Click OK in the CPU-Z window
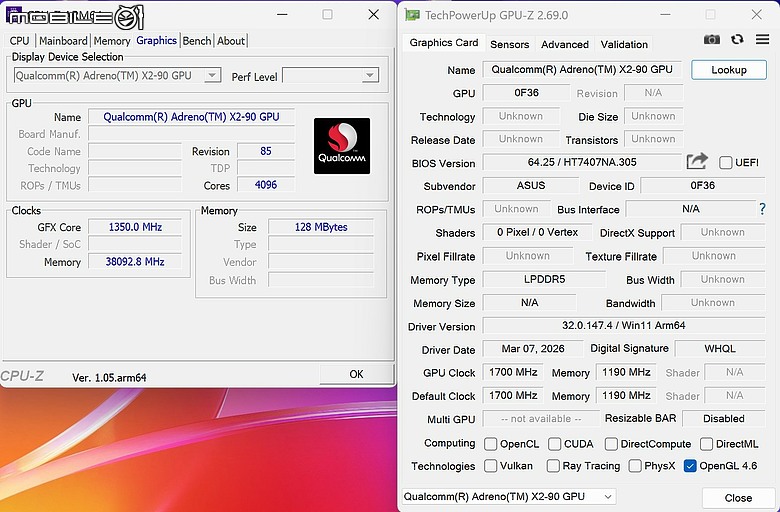Viewport: 780px width, 512px height. (x=356, y=374)
